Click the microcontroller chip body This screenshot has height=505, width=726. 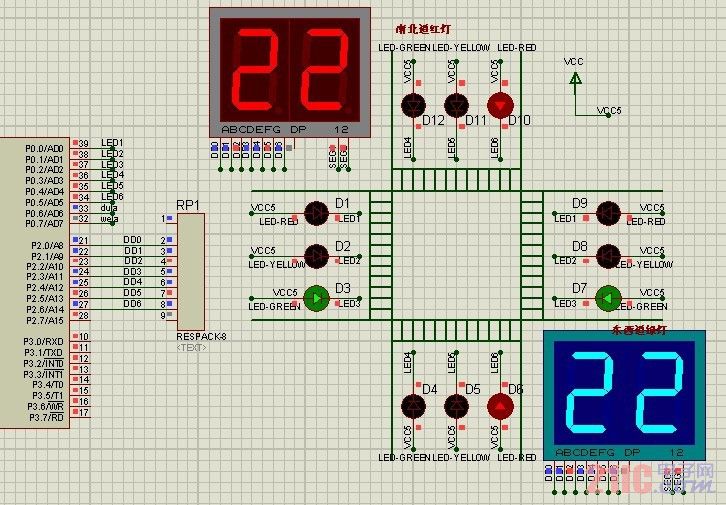click(34, 283)
